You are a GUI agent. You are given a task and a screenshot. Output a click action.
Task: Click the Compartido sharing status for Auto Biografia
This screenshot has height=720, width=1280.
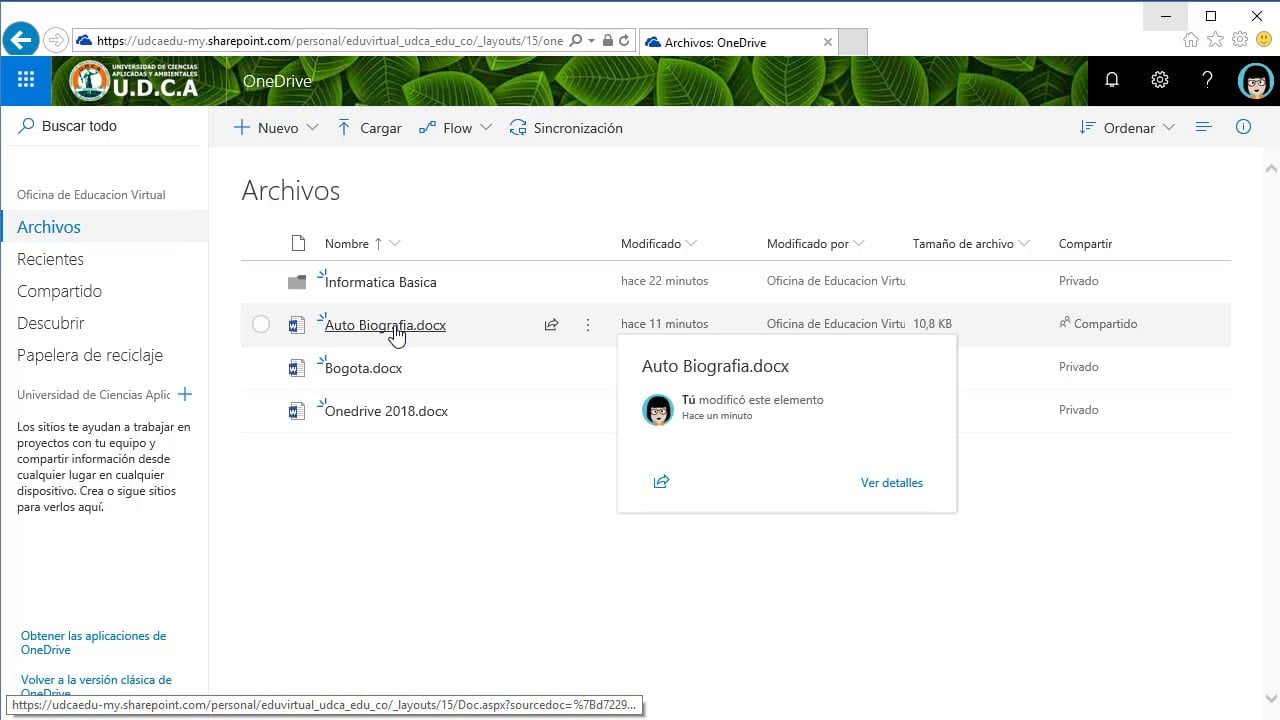coord(1098,324)
